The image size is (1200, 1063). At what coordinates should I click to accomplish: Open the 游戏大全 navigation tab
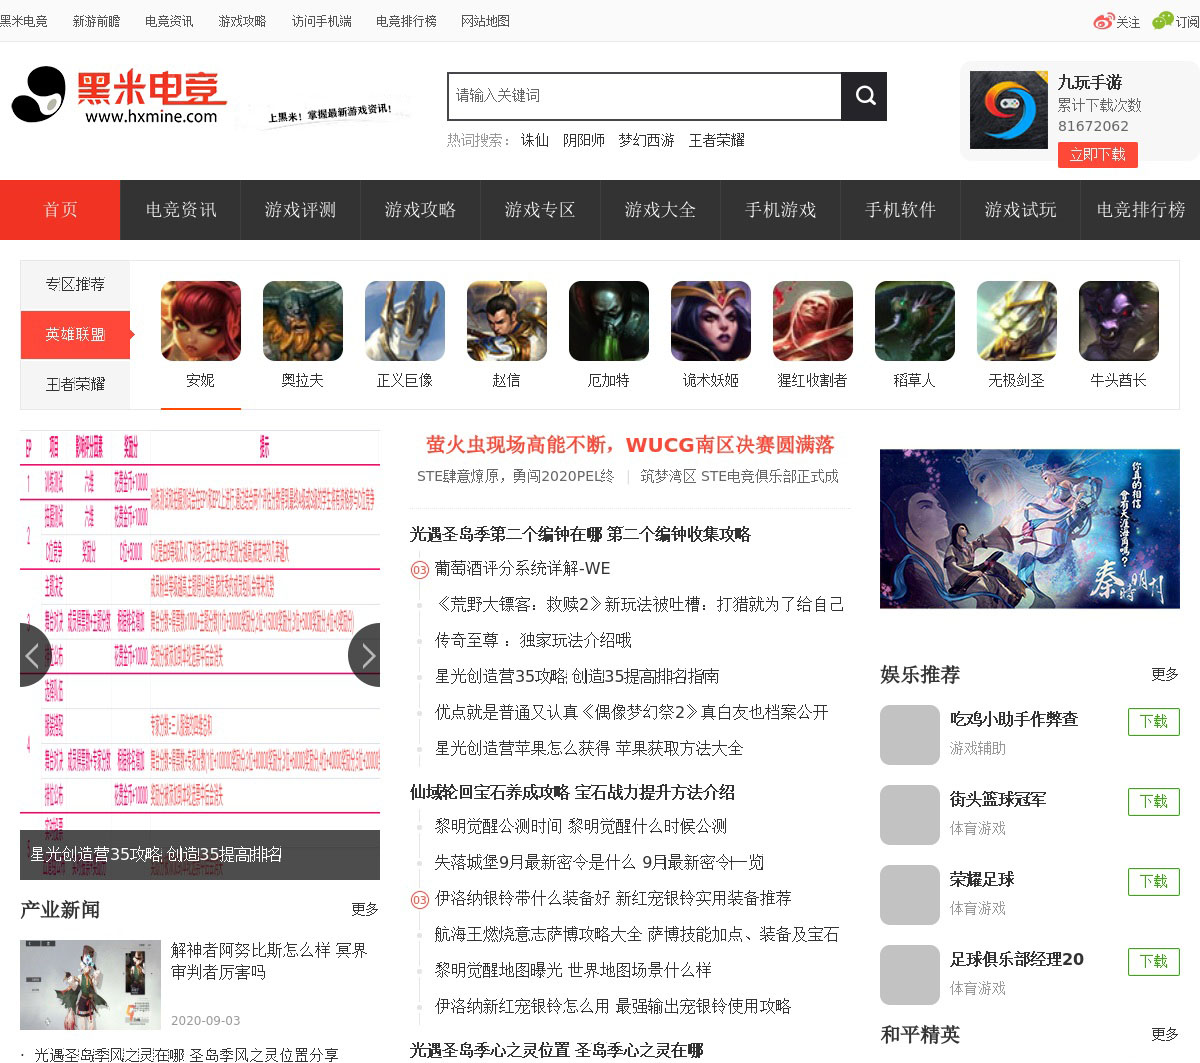click(x=660, y=210)
